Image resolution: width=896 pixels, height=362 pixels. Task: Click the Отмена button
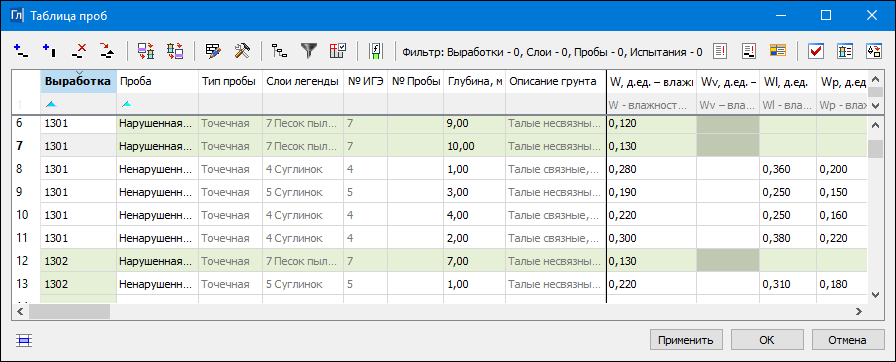[847, 340]
